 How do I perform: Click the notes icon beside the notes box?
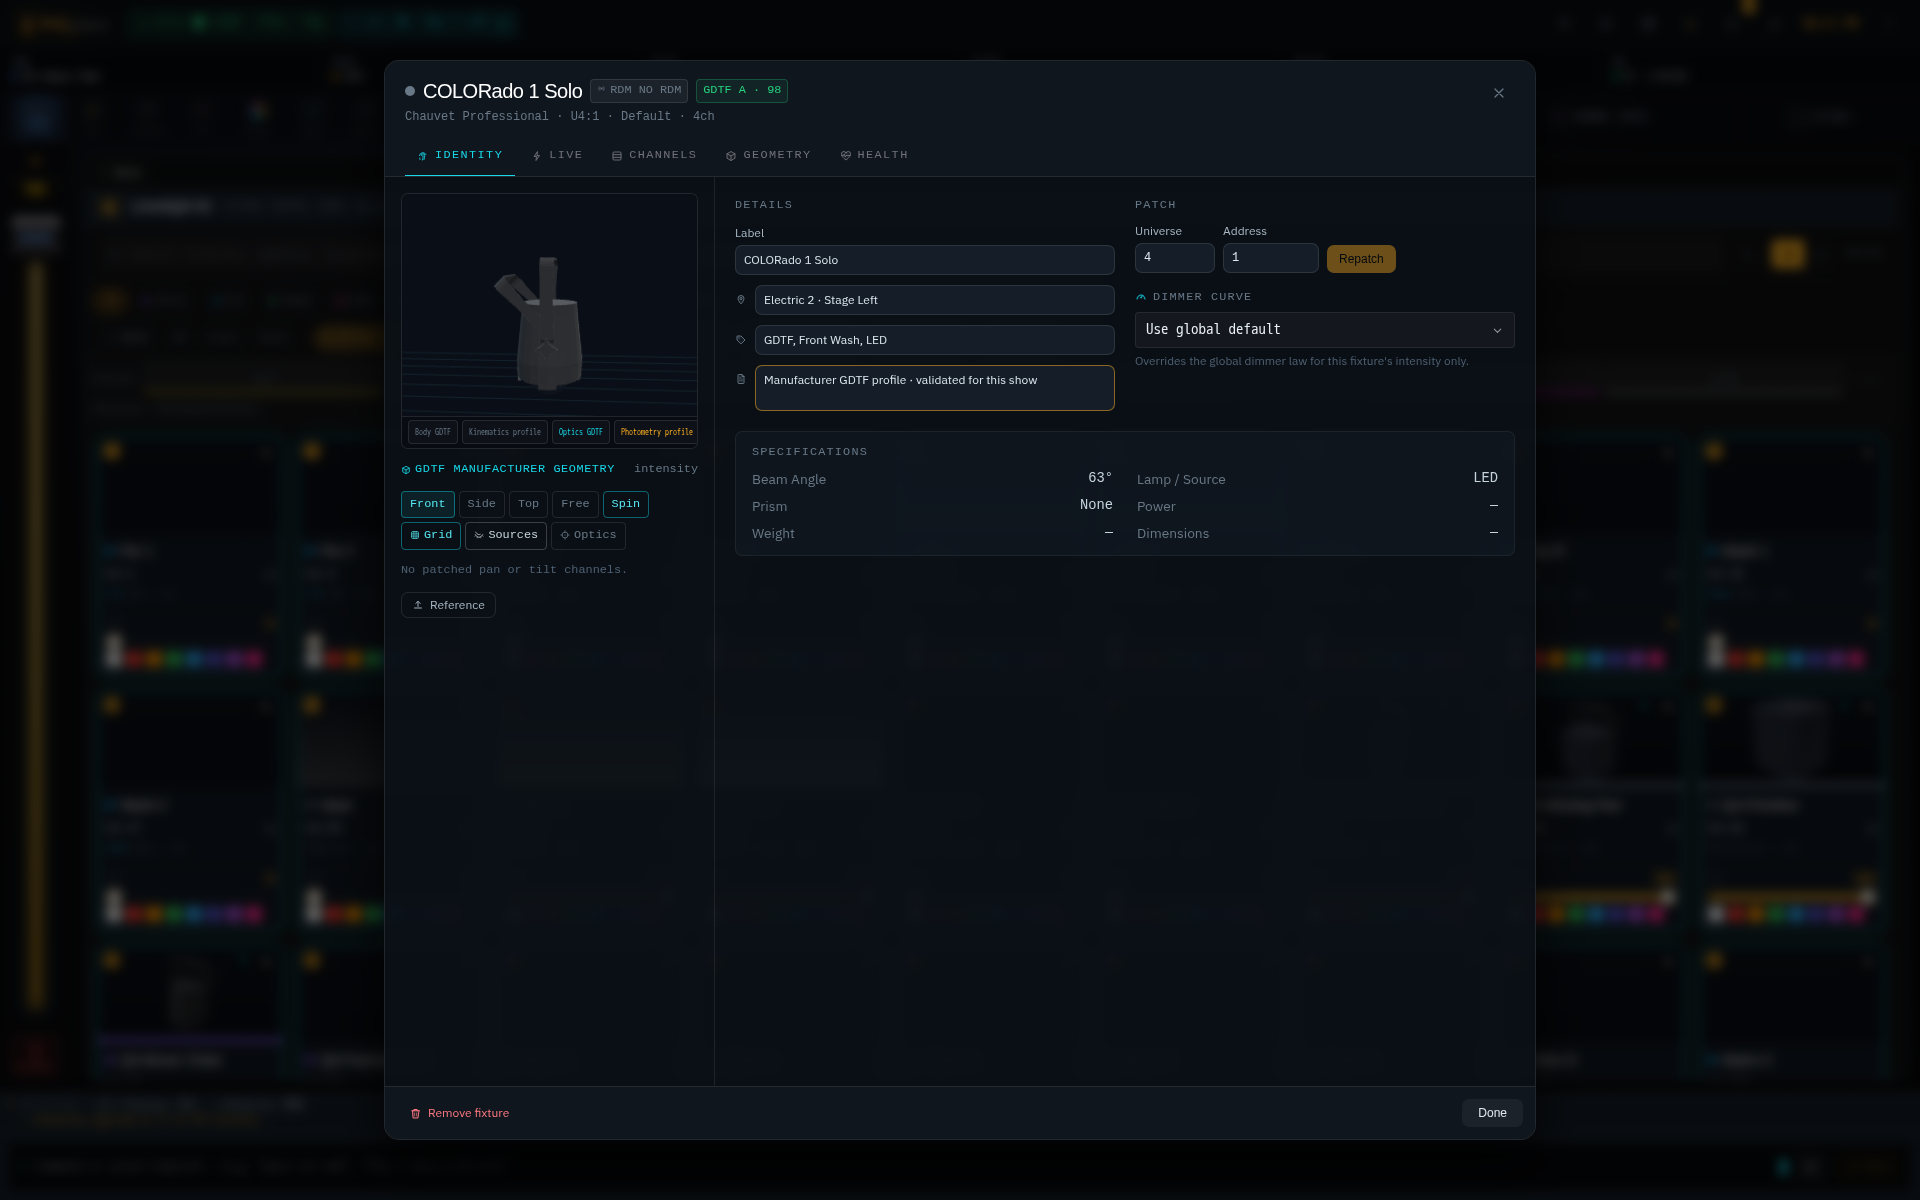coord(741,379)
